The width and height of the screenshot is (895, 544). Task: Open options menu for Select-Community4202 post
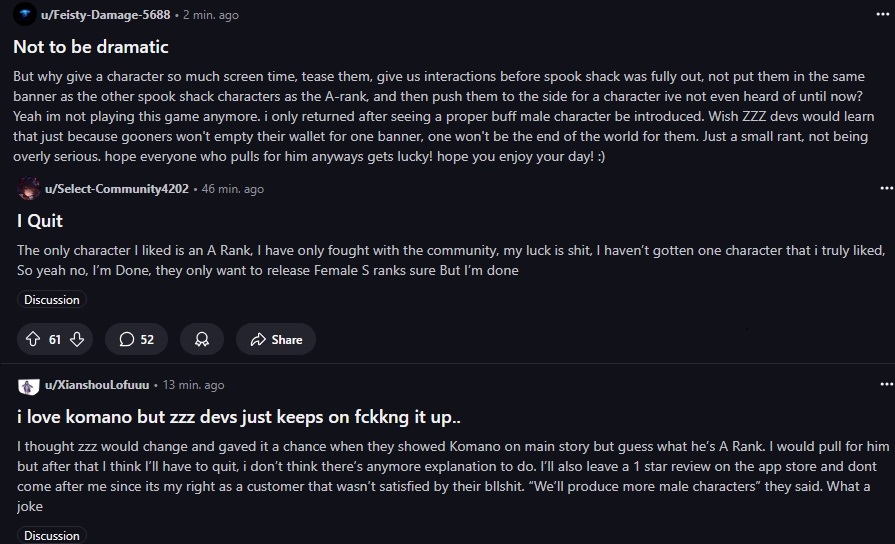[885, 188]
